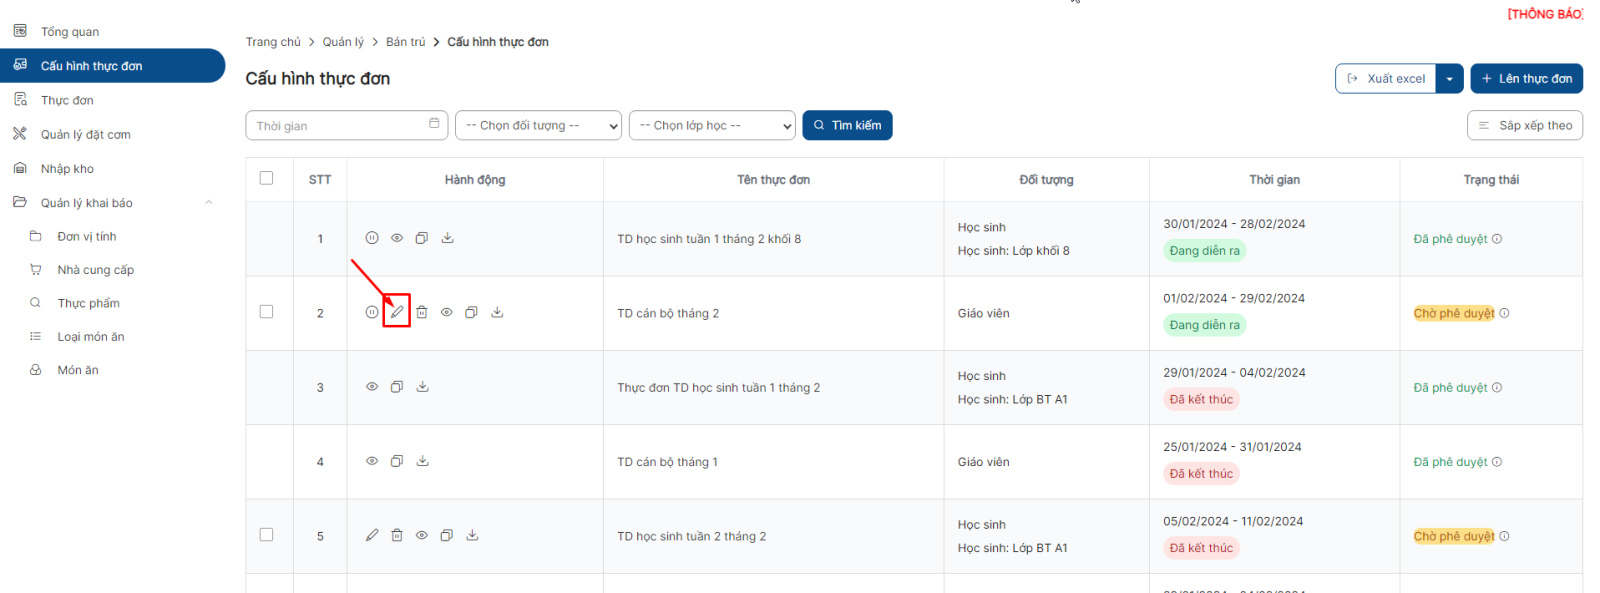Tick the checkbox for row 2
Viewport: 1600px width, 593px height.
266,312
